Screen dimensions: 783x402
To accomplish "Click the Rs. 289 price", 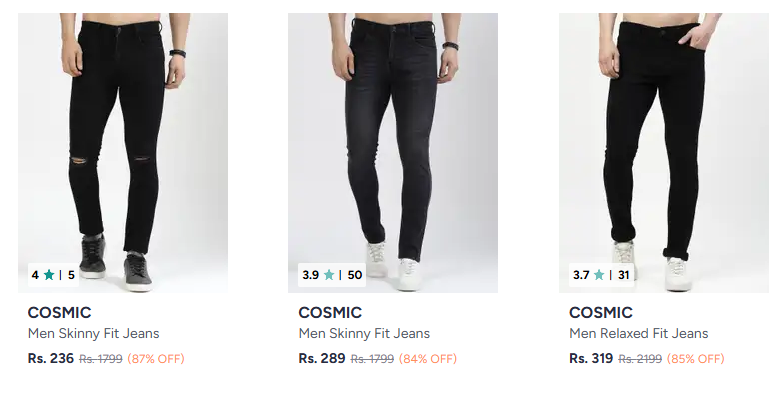I will click(322, 358).
